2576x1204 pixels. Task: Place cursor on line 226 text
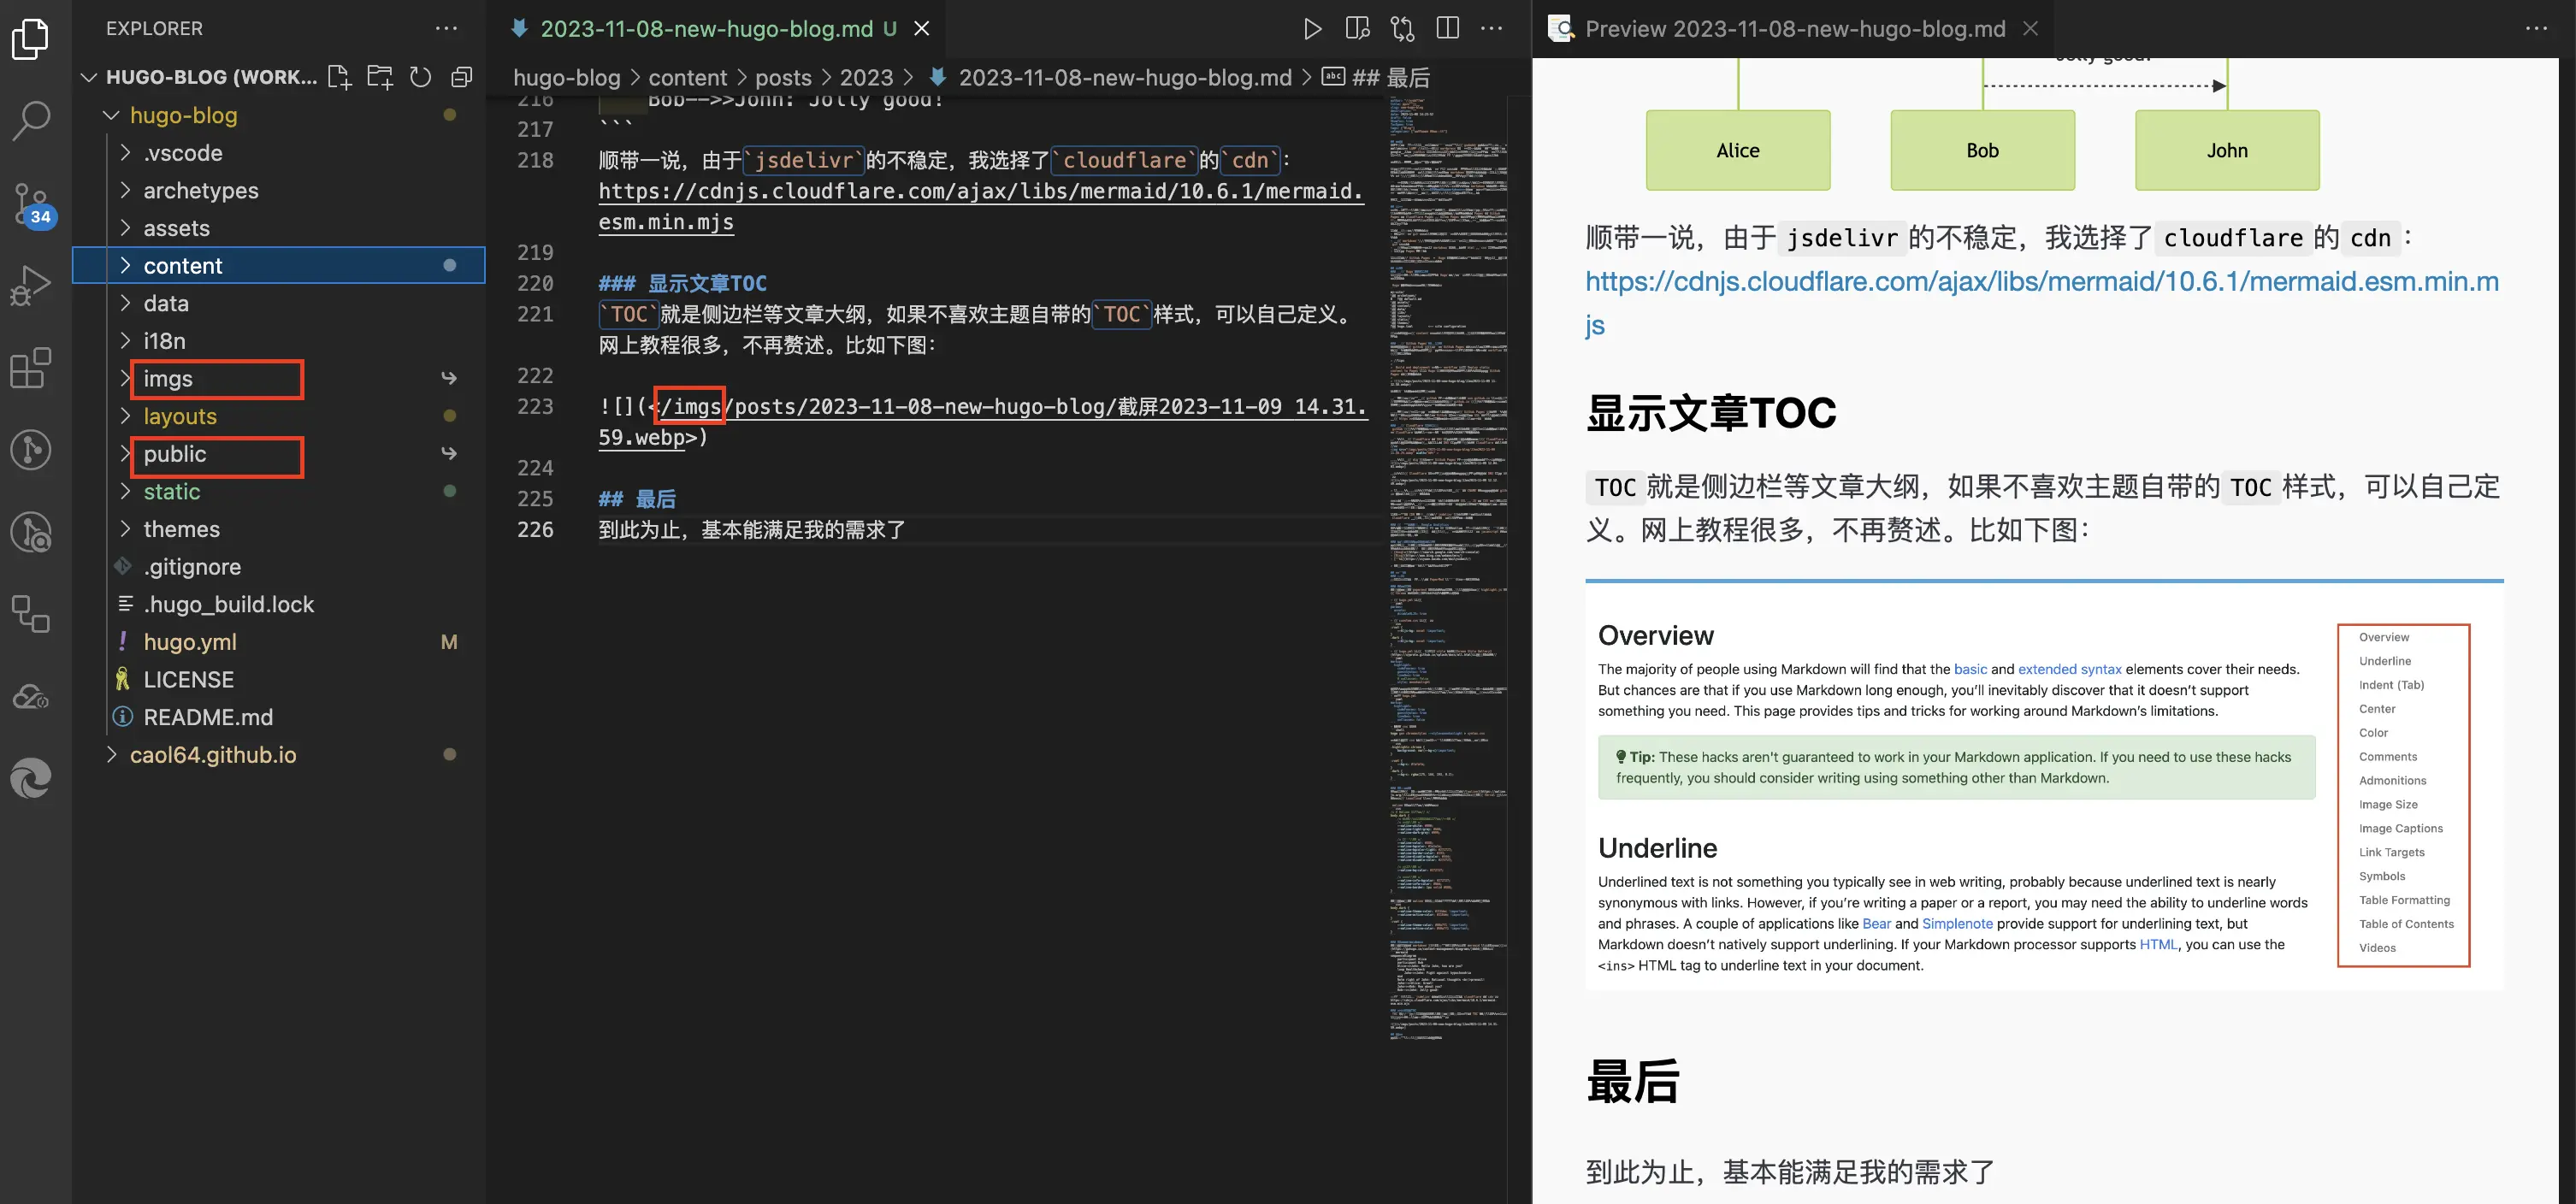pos(752,530)
